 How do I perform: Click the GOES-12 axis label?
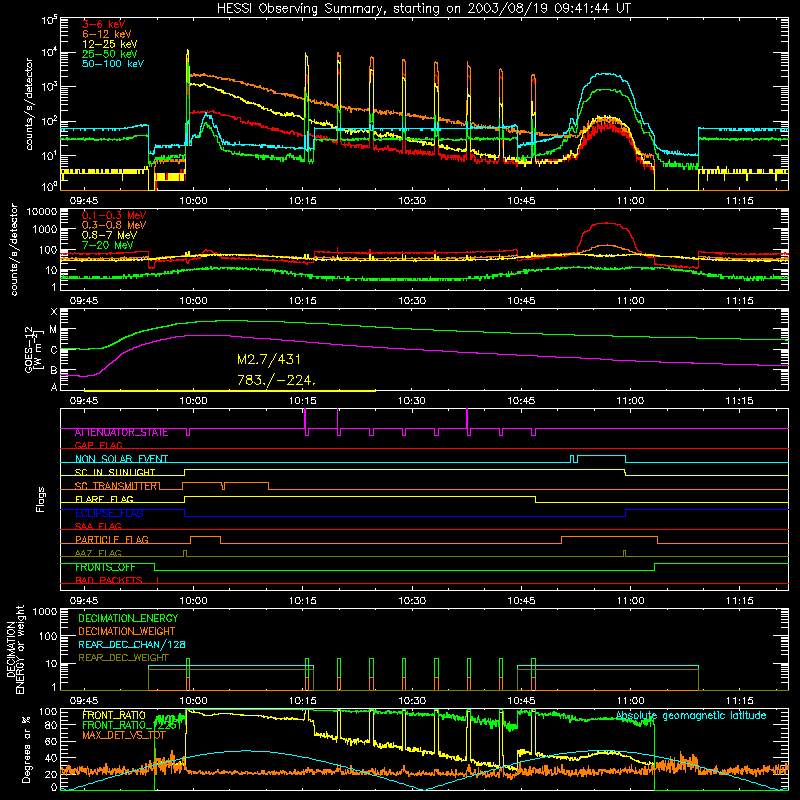tap(33, 349)
